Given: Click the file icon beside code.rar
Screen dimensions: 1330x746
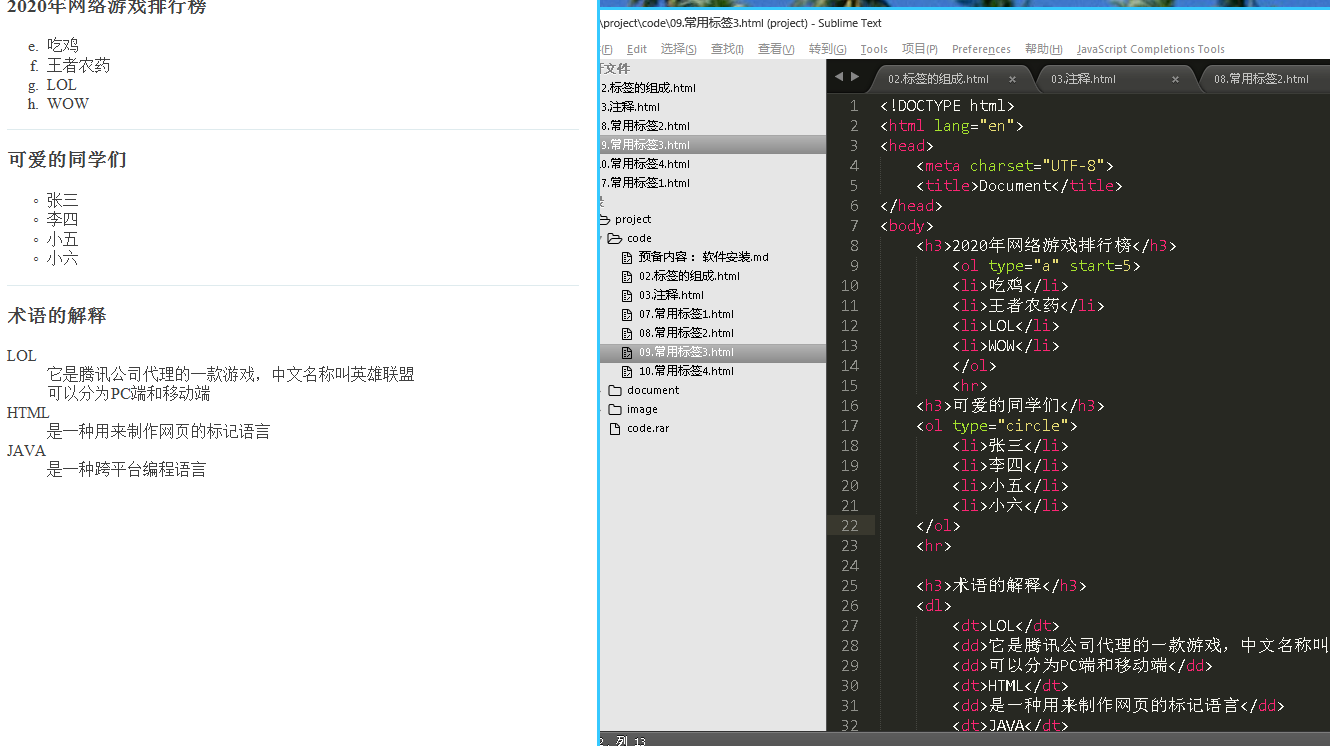Looking at the screenshot, I should (x=615, y=428).
